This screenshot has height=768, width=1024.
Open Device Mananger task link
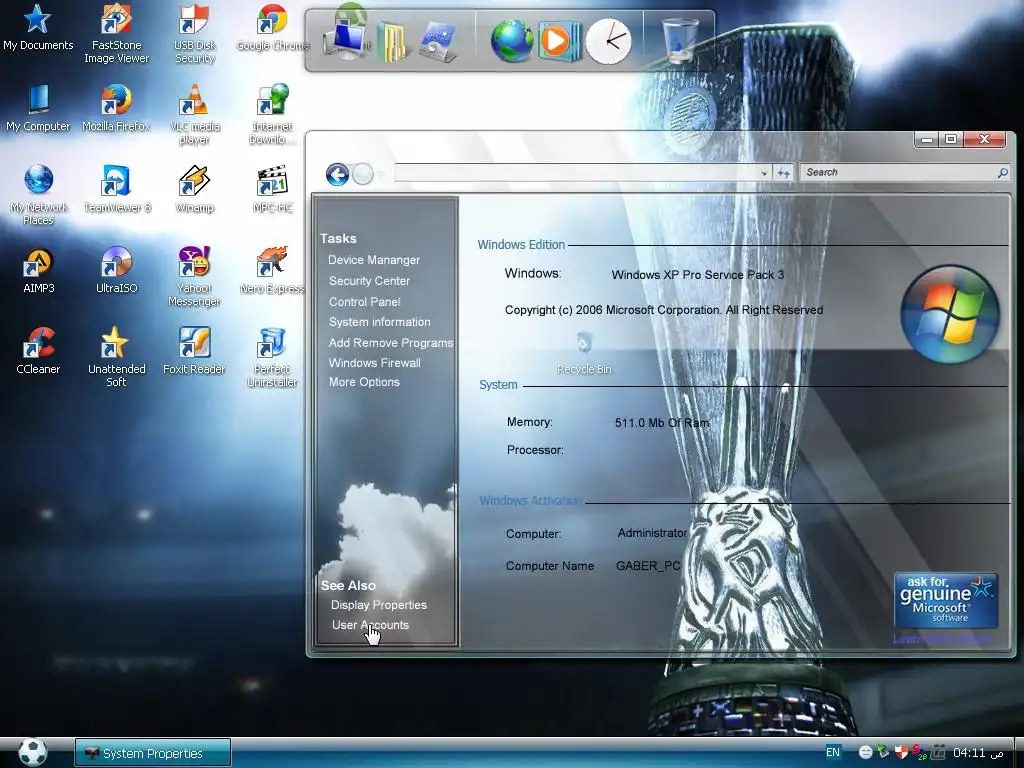pos(374,260)
